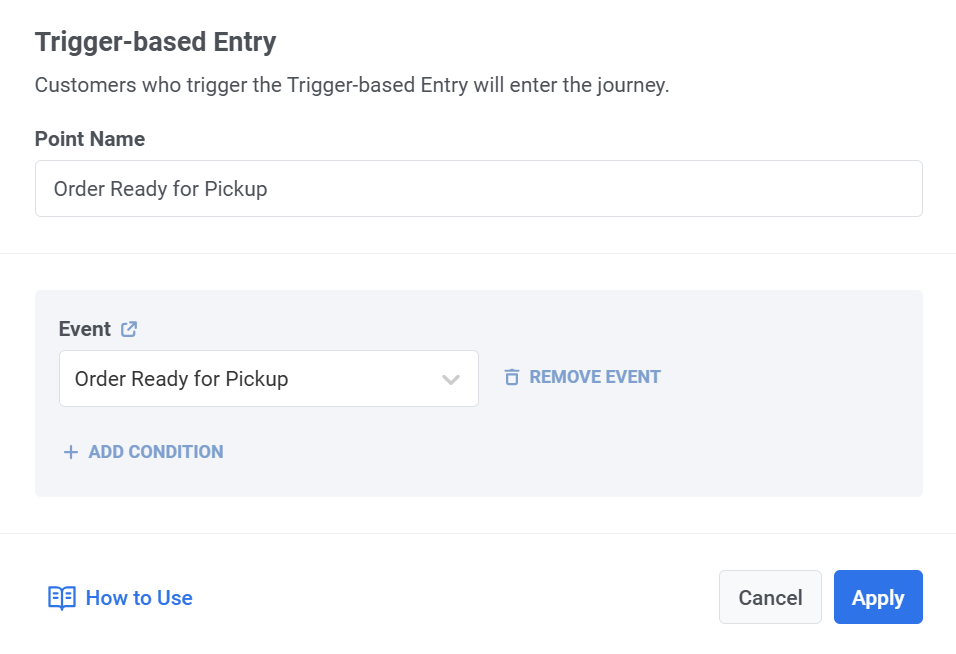Click the book icon beside How to Use
Image resolution: width=956 pixels, height=654 pixels.
click(62, 598)
